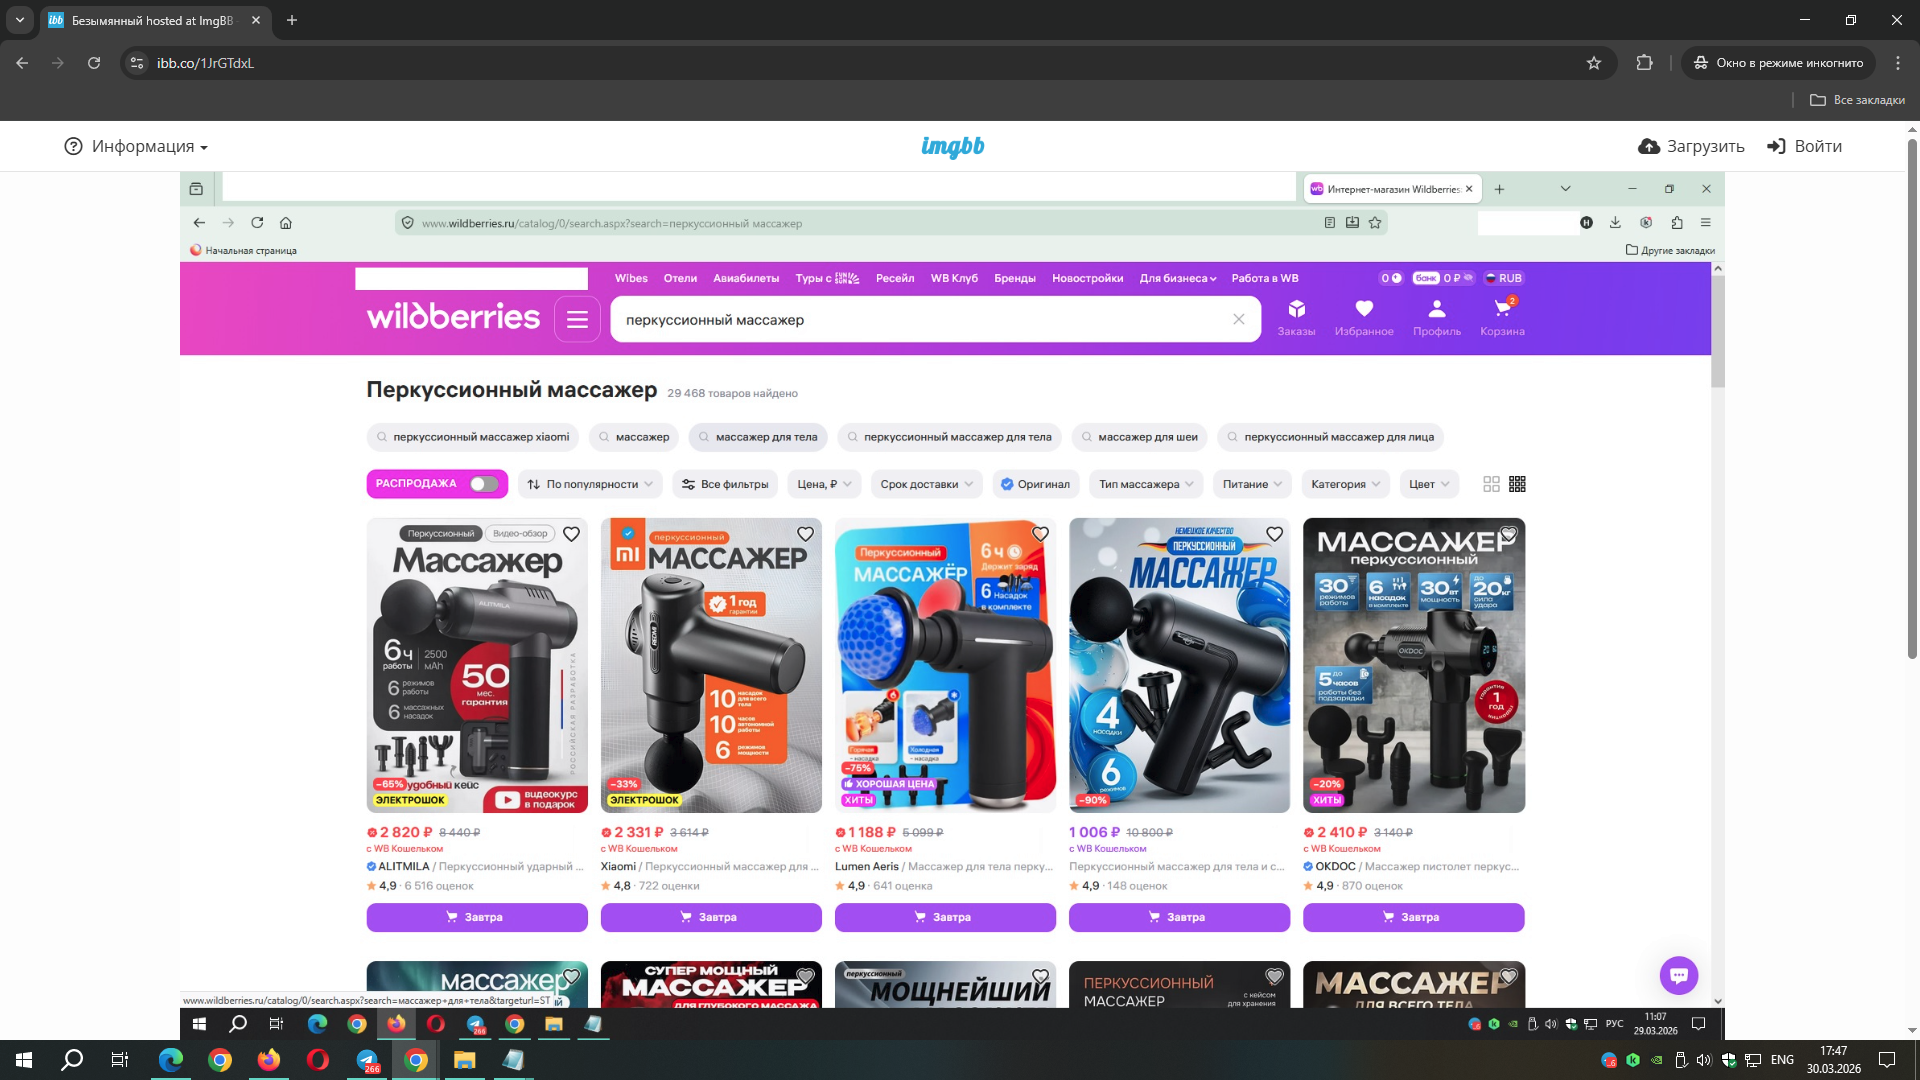Click the Загрузить upload button

point(1691,146)
